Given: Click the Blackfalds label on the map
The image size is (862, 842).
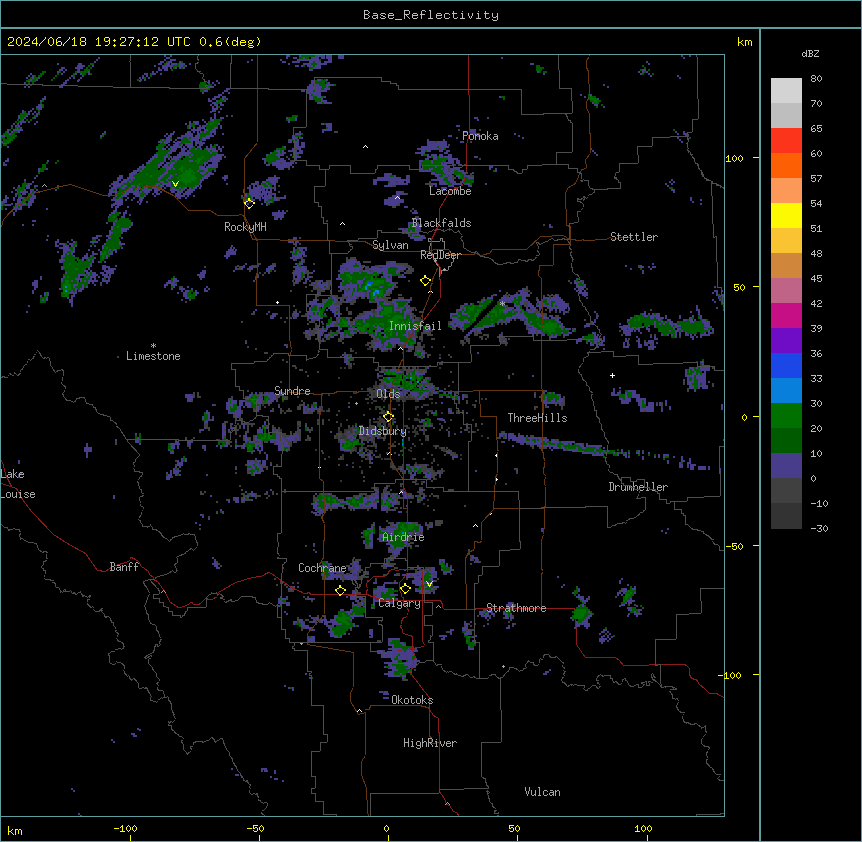Looking at the screenshot, I should [x=441, y=223].
